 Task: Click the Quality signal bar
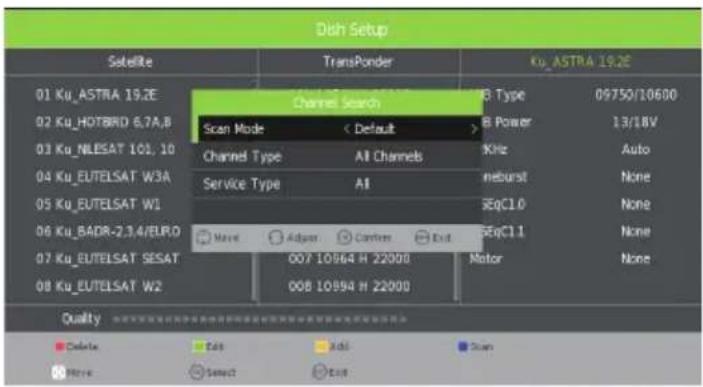pos(260,319)
